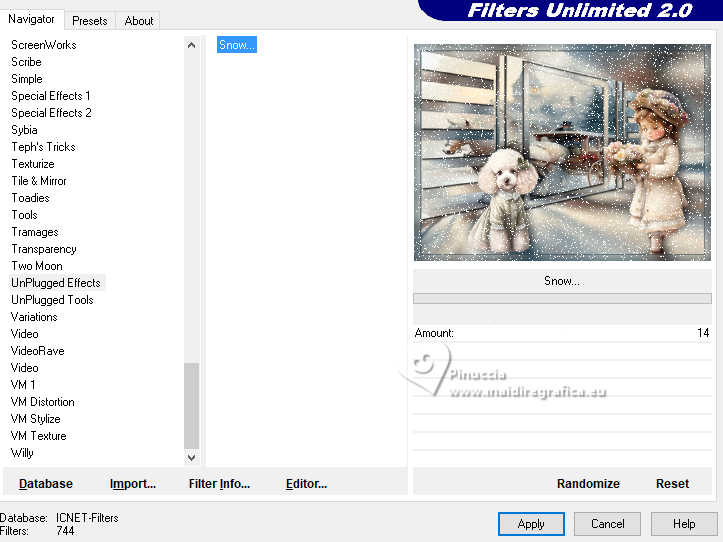Select Teph's Tricks category
The width and height of the screenshot is (723, 542).
[x=43, y=147]
